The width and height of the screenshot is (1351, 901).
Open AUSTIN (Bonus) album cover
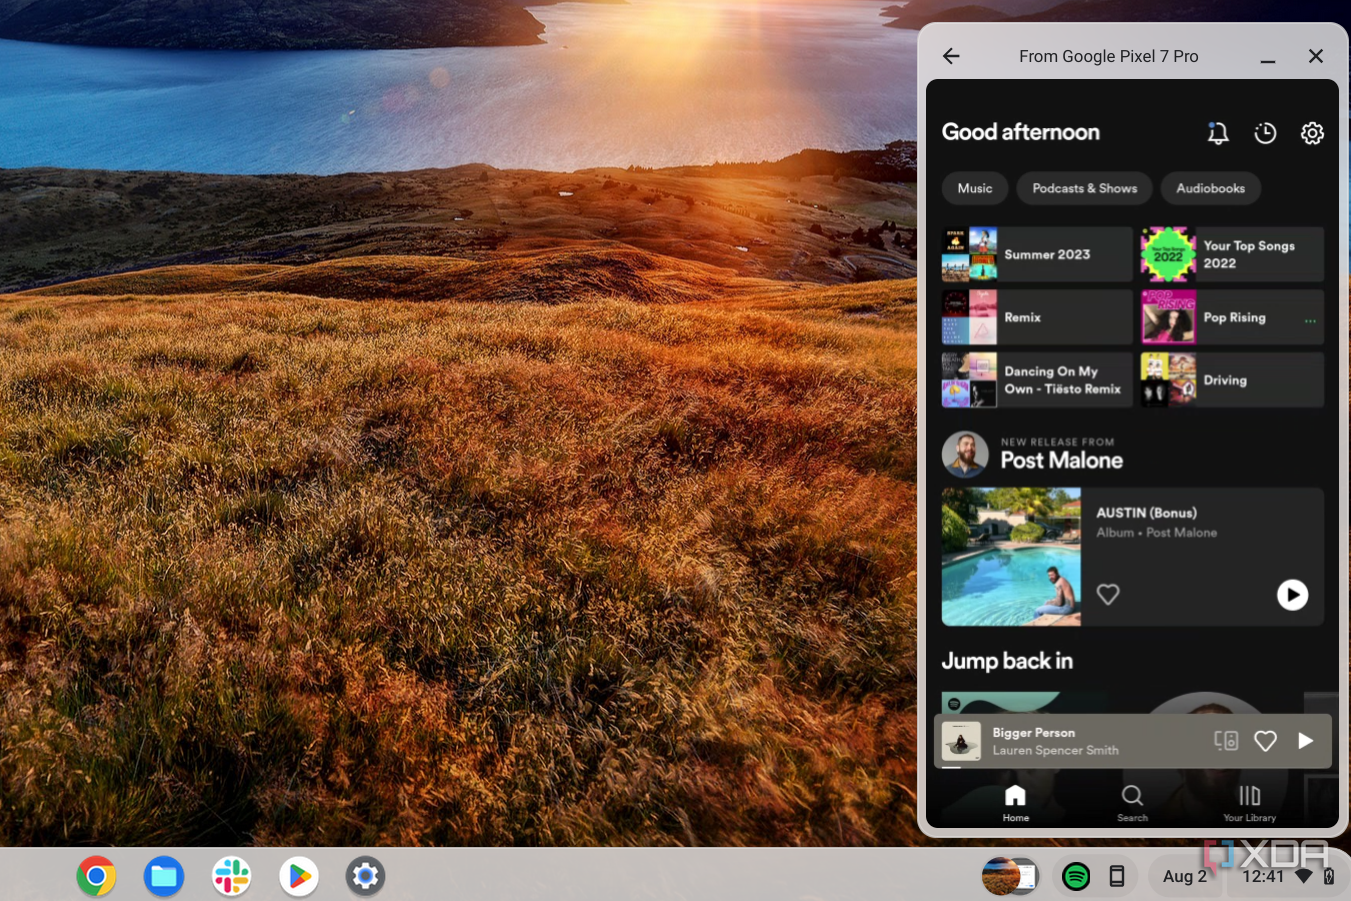pyautogui.click(x=1011, y=557)
